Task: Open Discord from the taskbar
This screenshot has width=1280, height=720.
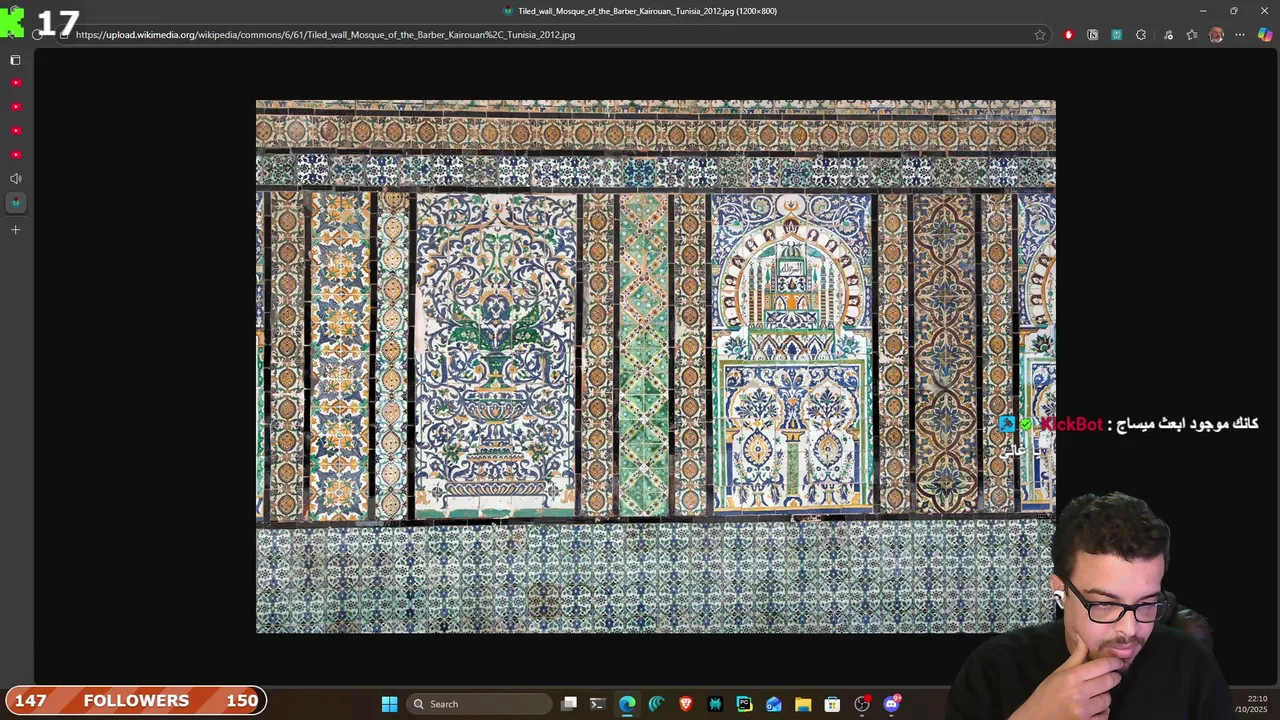Action: (892, 704)
